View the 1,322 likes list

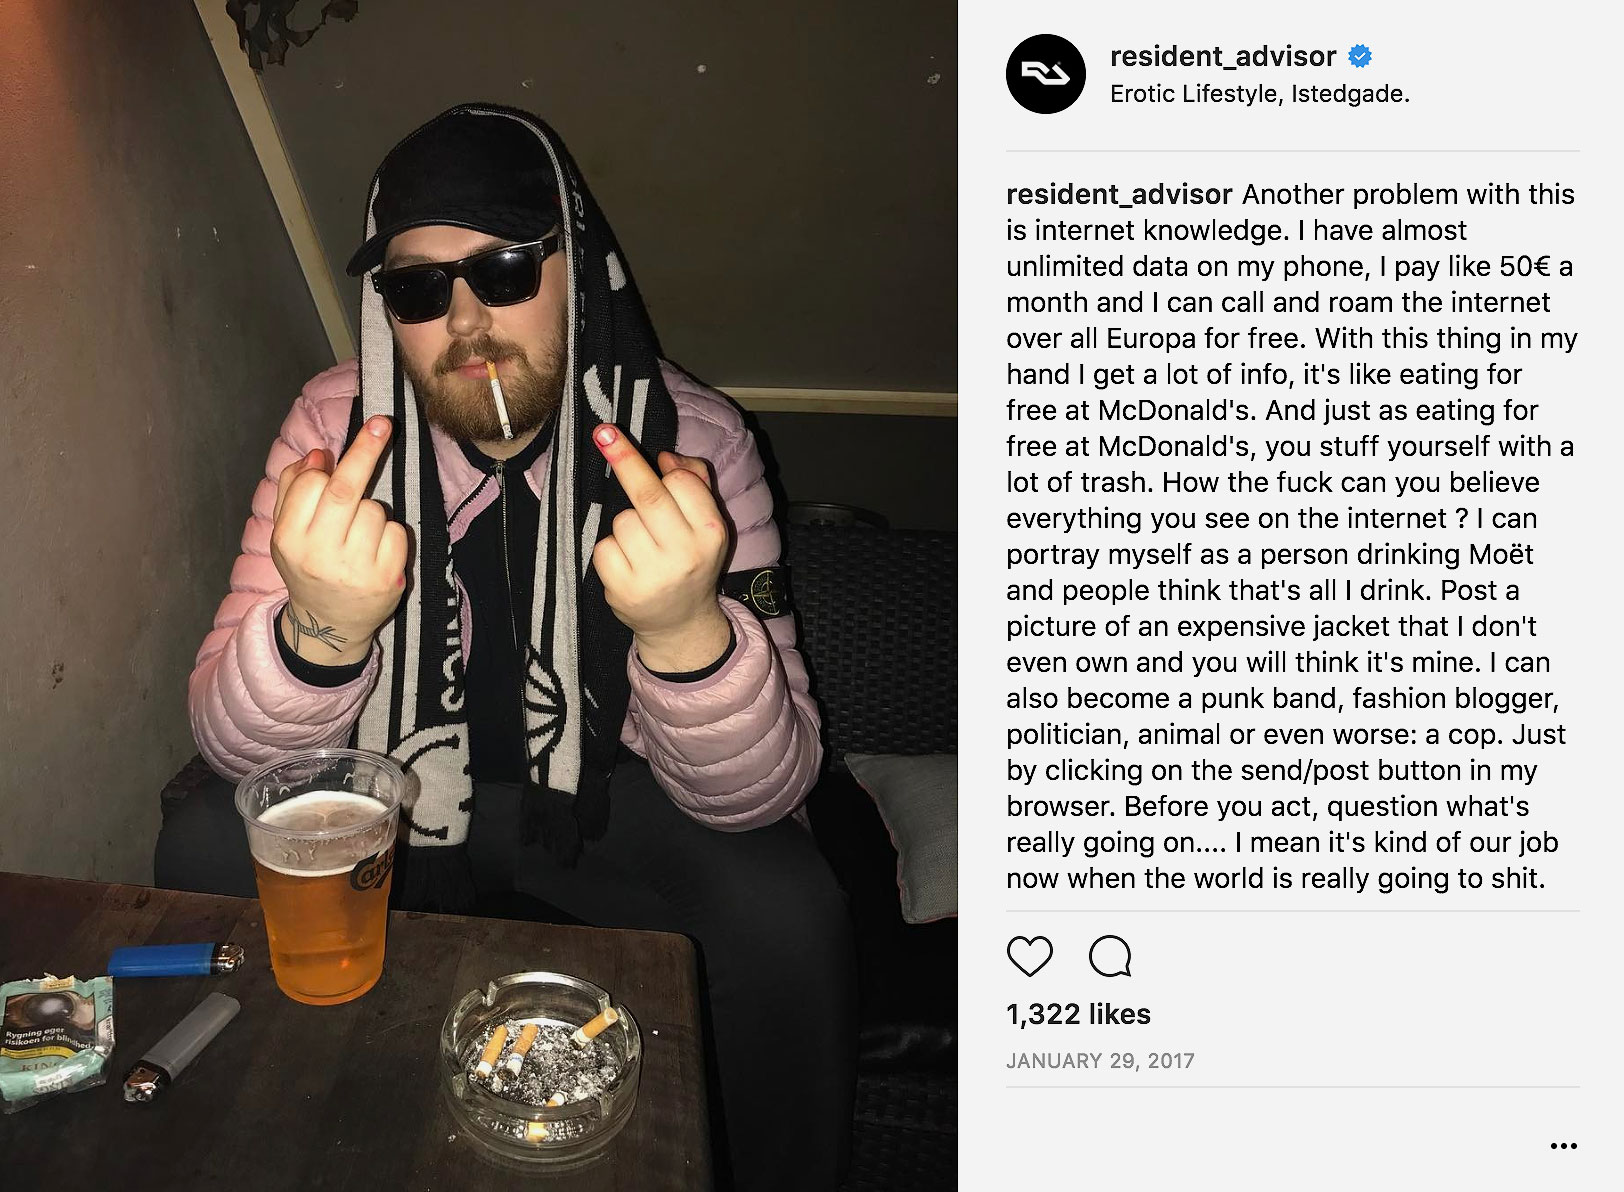1078,1014
